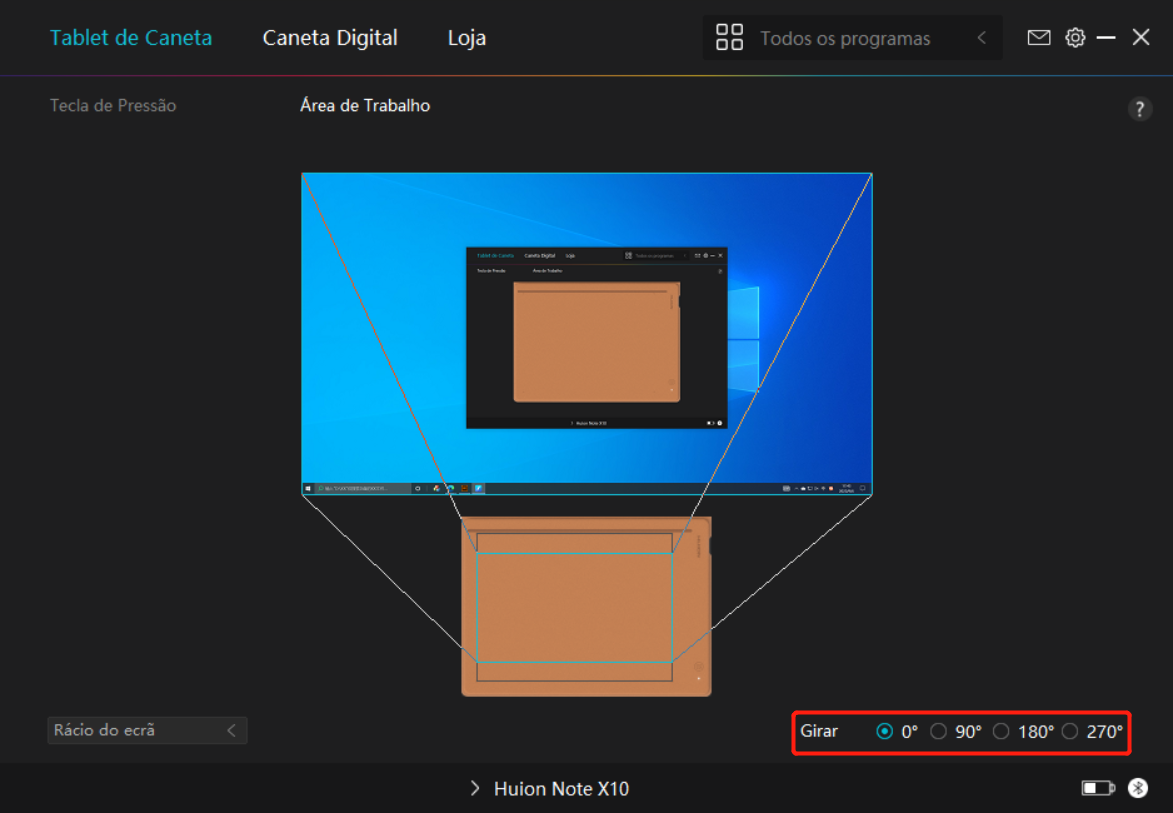Select the Área de Trabalho section
This screenshot has height=813, width=1173.
(365, 105)
